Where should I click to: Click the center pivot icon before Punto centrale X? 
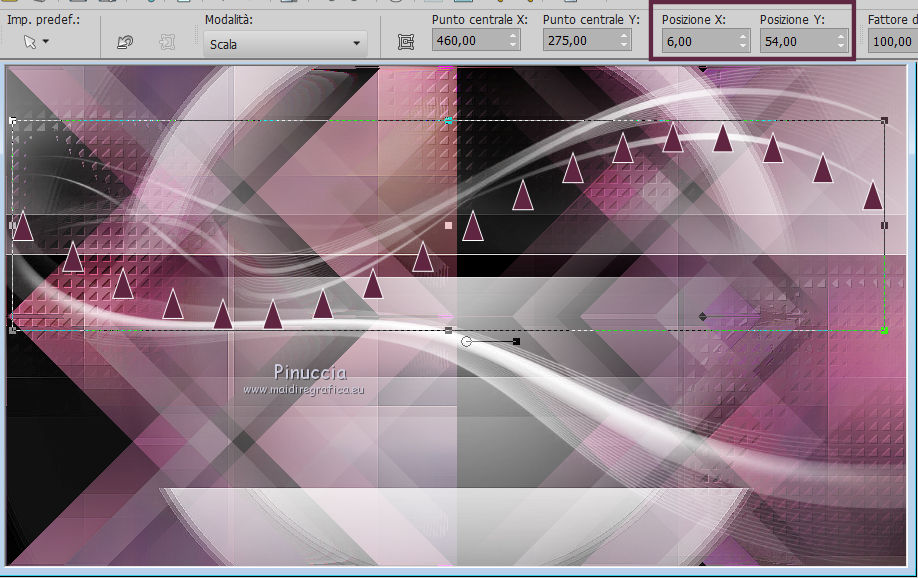406,42
